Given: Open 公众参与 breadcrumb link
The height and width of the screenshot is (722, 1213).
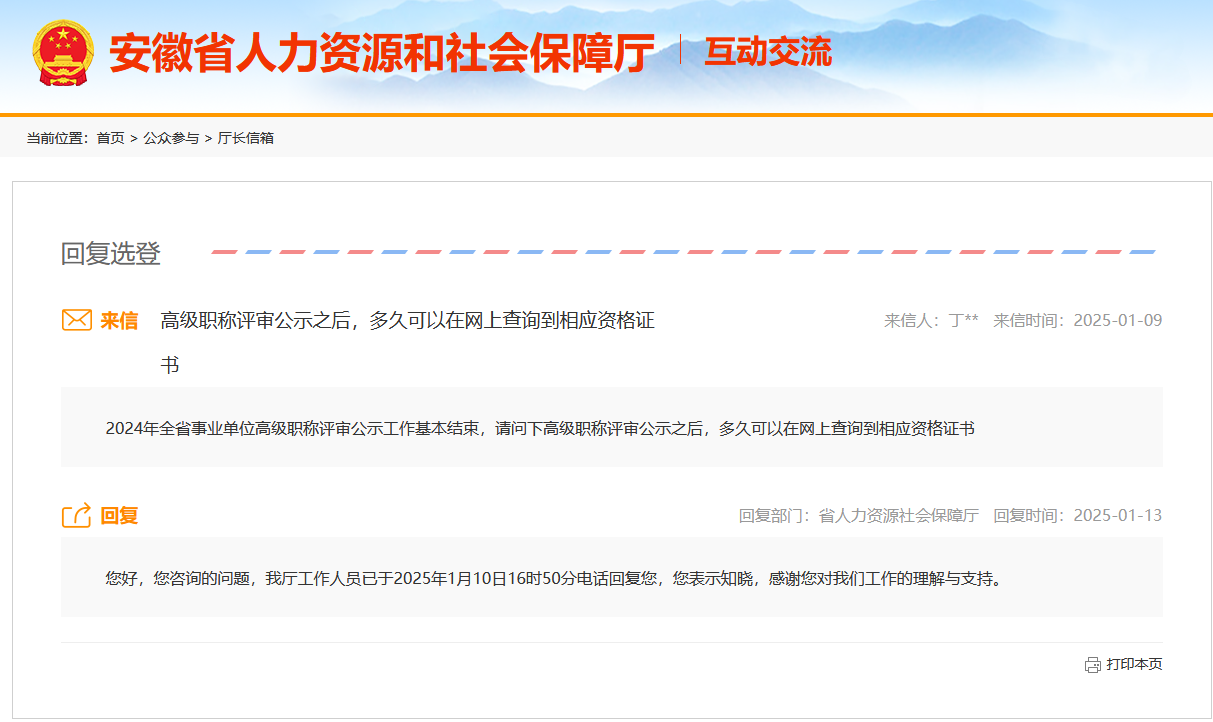Looking at the screenshot, I should click(171, 138).
